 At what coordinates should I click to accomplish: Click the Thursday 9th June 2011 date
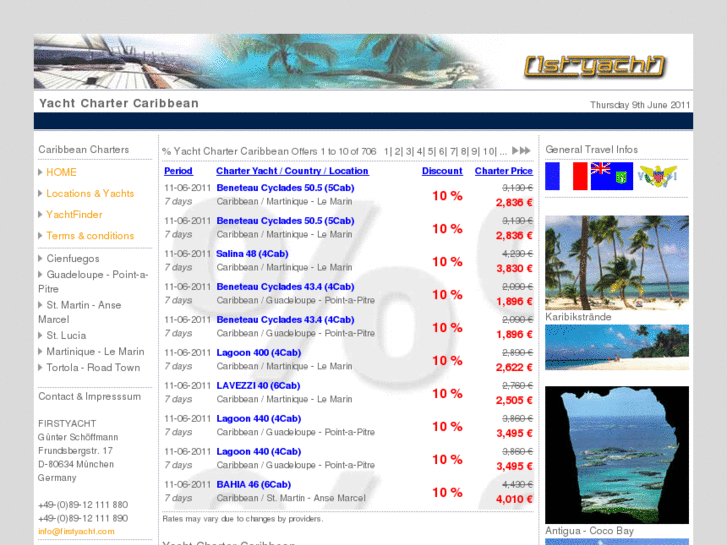point(640,105)
